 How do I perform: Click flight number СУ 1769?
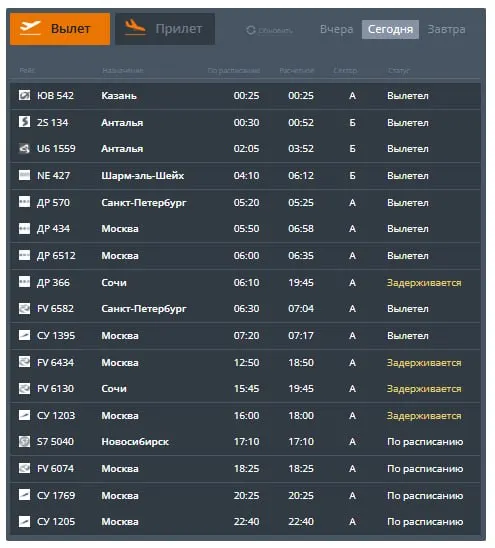pyautogui.click(x=56, y=496)
